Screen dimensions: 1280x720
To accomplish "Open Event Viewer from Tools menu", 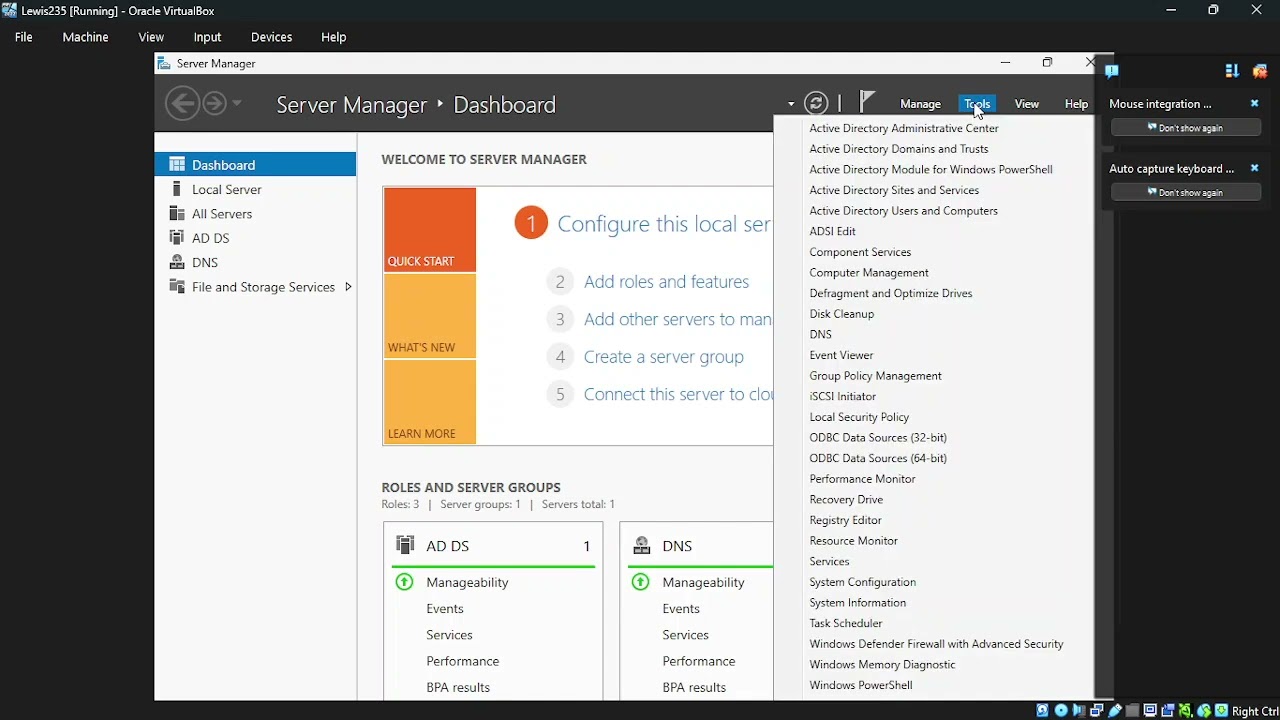I will (841, 355).
